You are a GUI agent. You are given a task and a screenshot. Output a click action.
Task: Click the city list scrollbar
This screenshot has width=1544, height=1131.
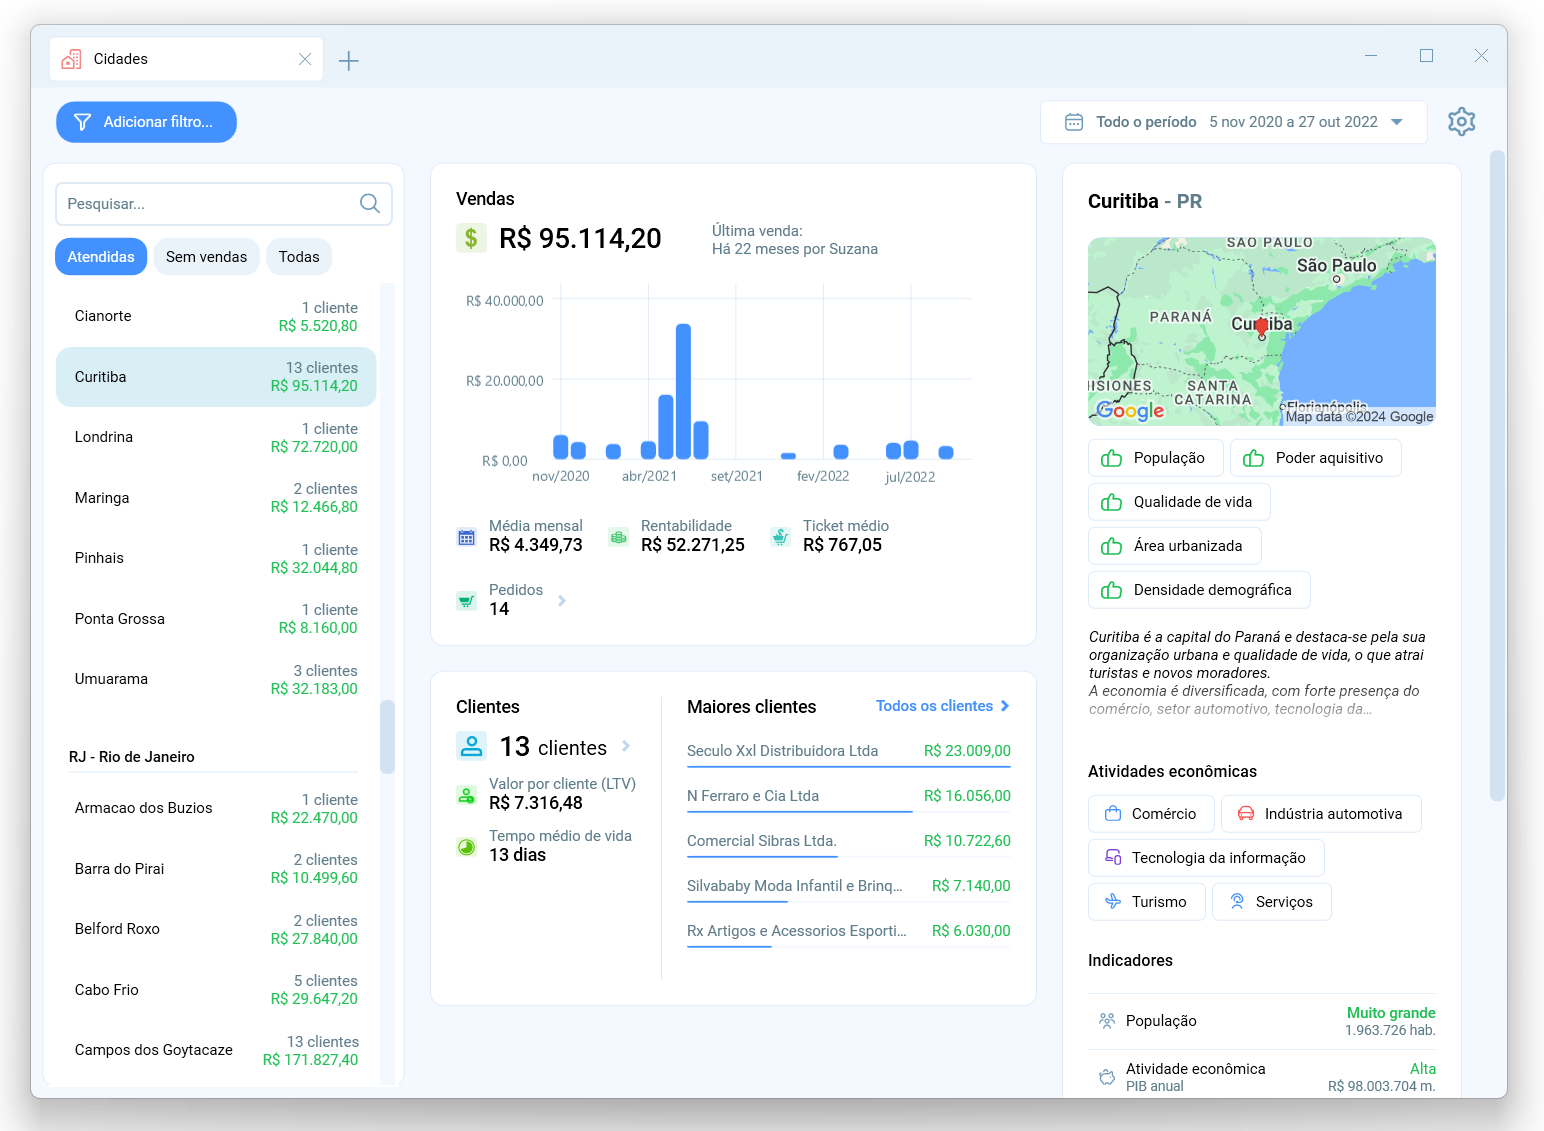[x=387, y=737]
